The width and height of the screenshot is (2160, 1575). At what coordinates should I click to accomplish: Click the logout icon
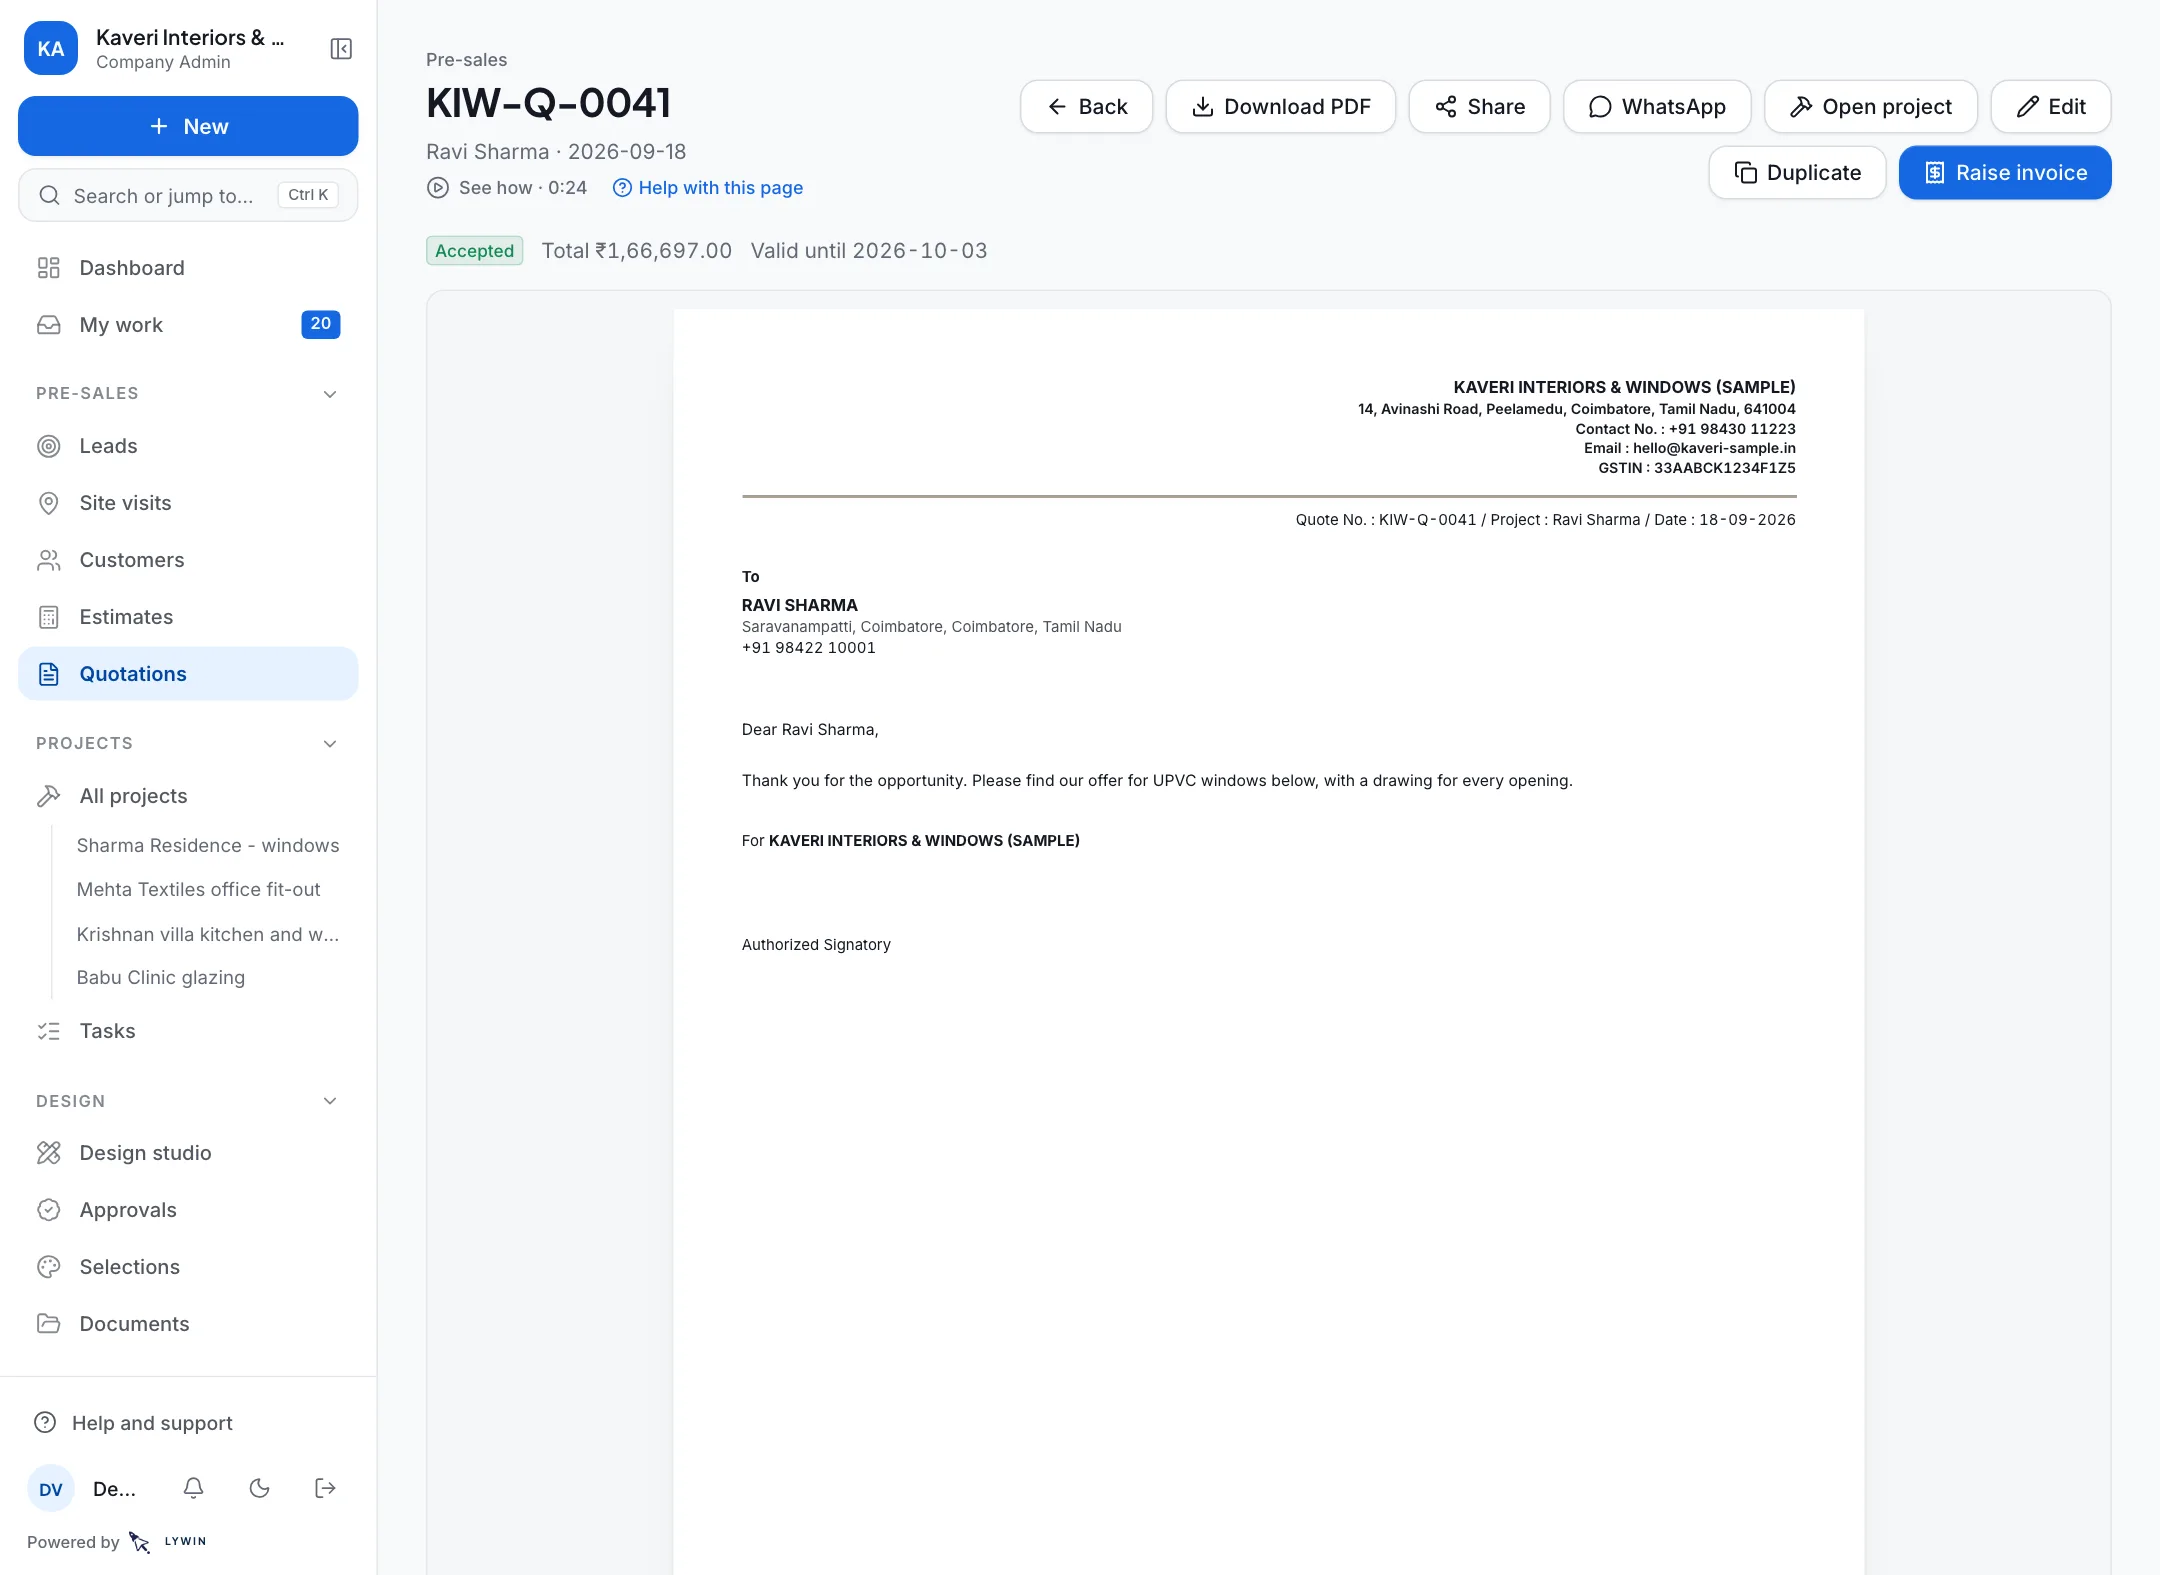pyautogui.click(x=325, y=1488)
